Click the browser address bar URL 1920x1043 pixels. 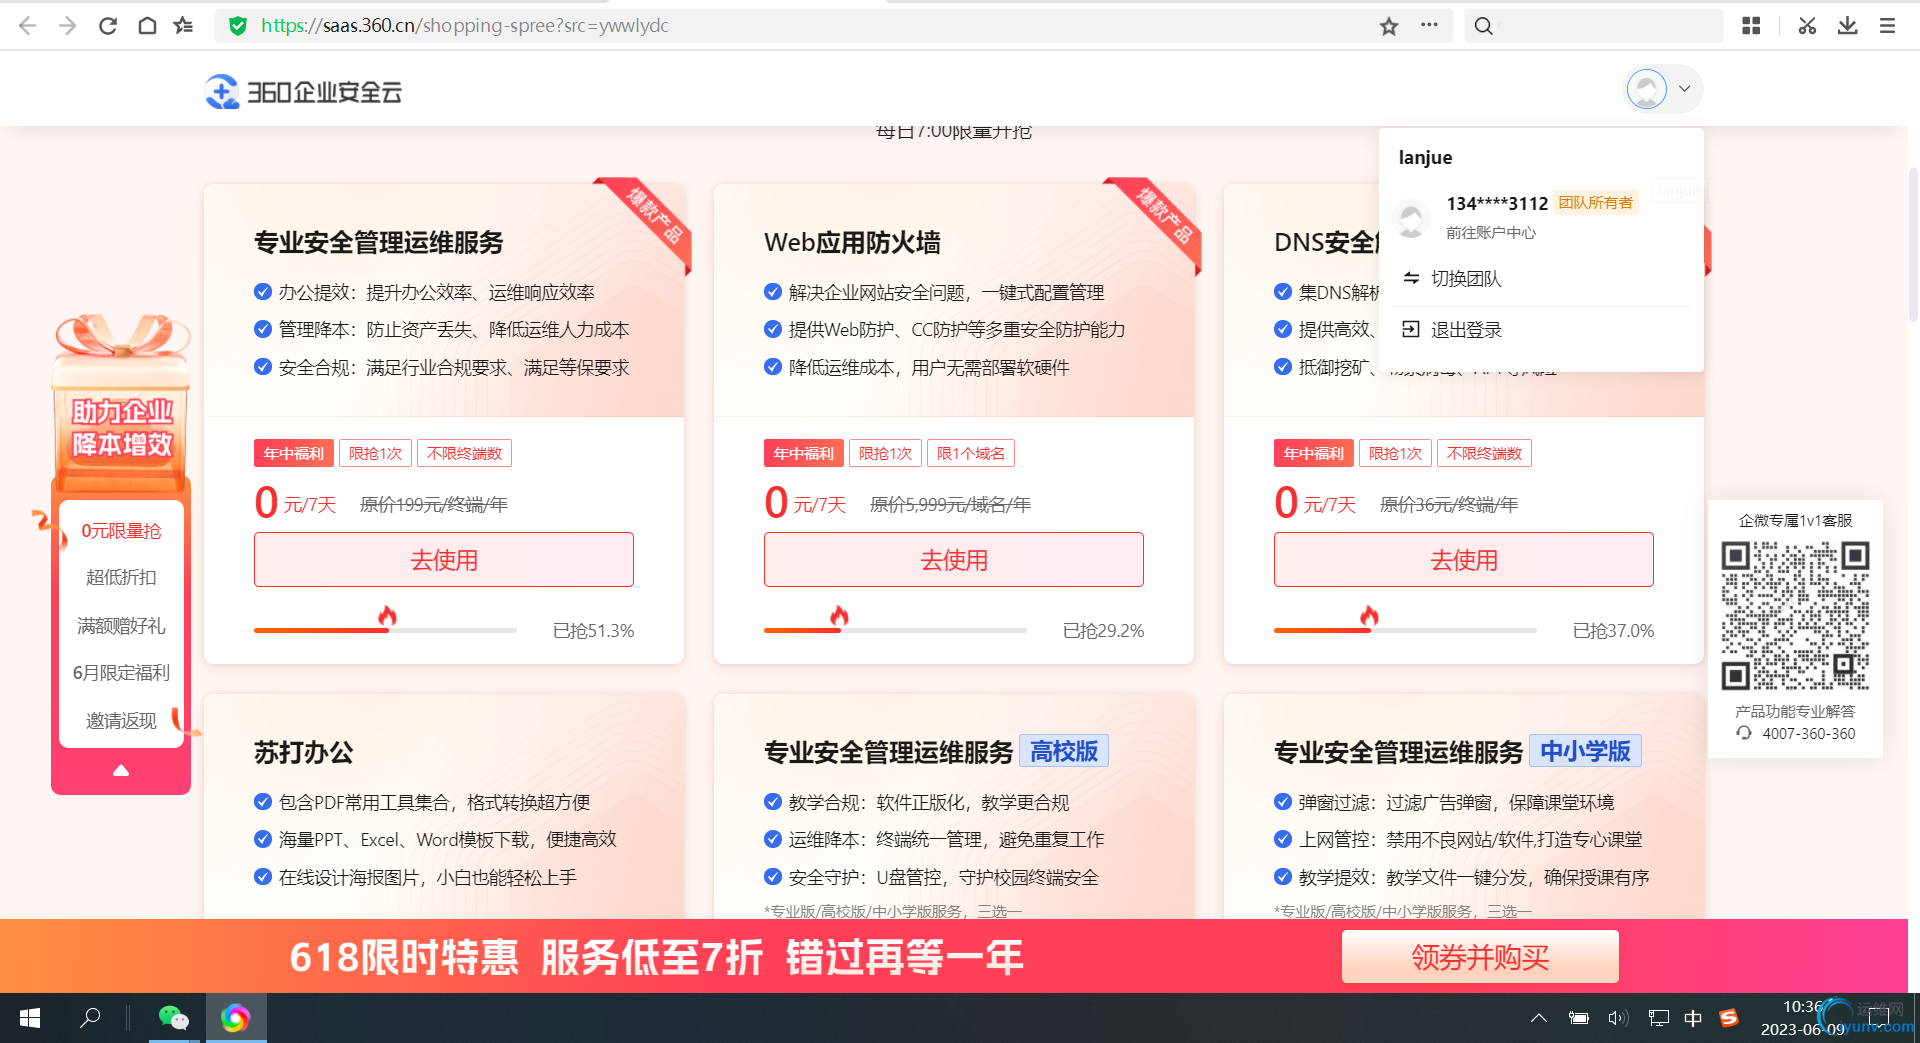tap(465, 26)
